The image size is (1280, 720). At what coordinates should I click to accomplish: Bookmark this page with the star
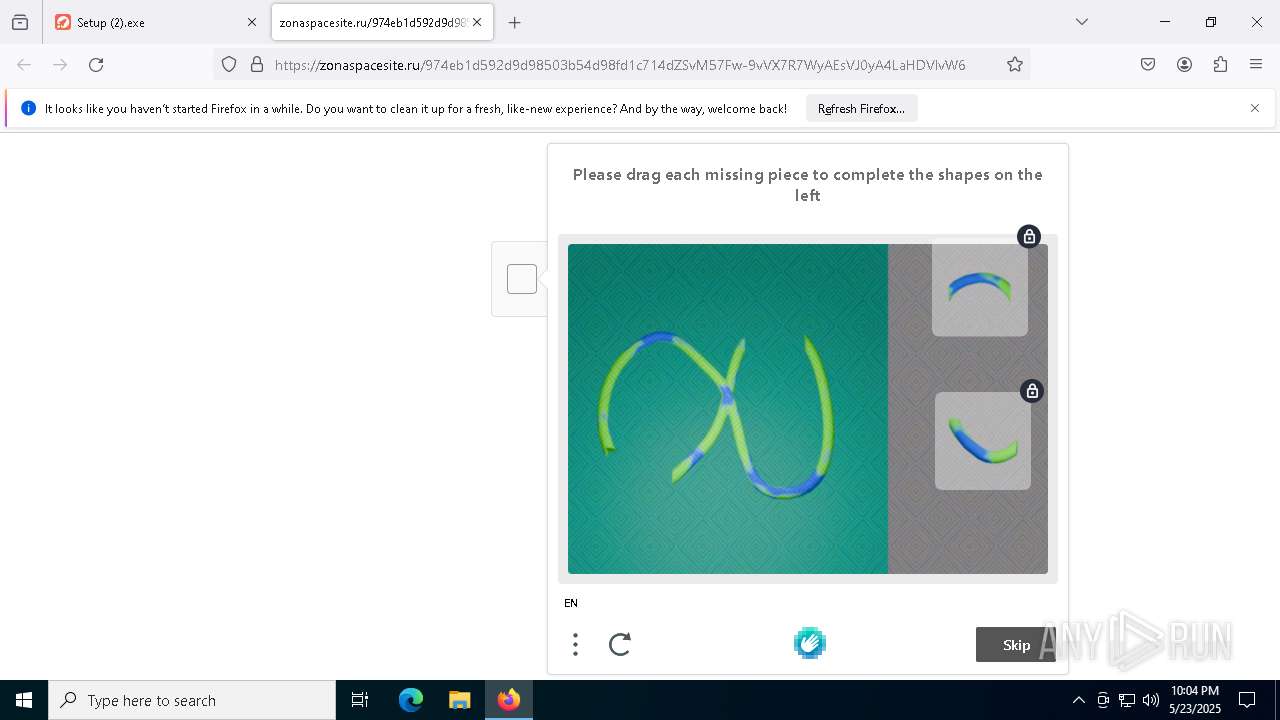click(x=1015, y=65)
